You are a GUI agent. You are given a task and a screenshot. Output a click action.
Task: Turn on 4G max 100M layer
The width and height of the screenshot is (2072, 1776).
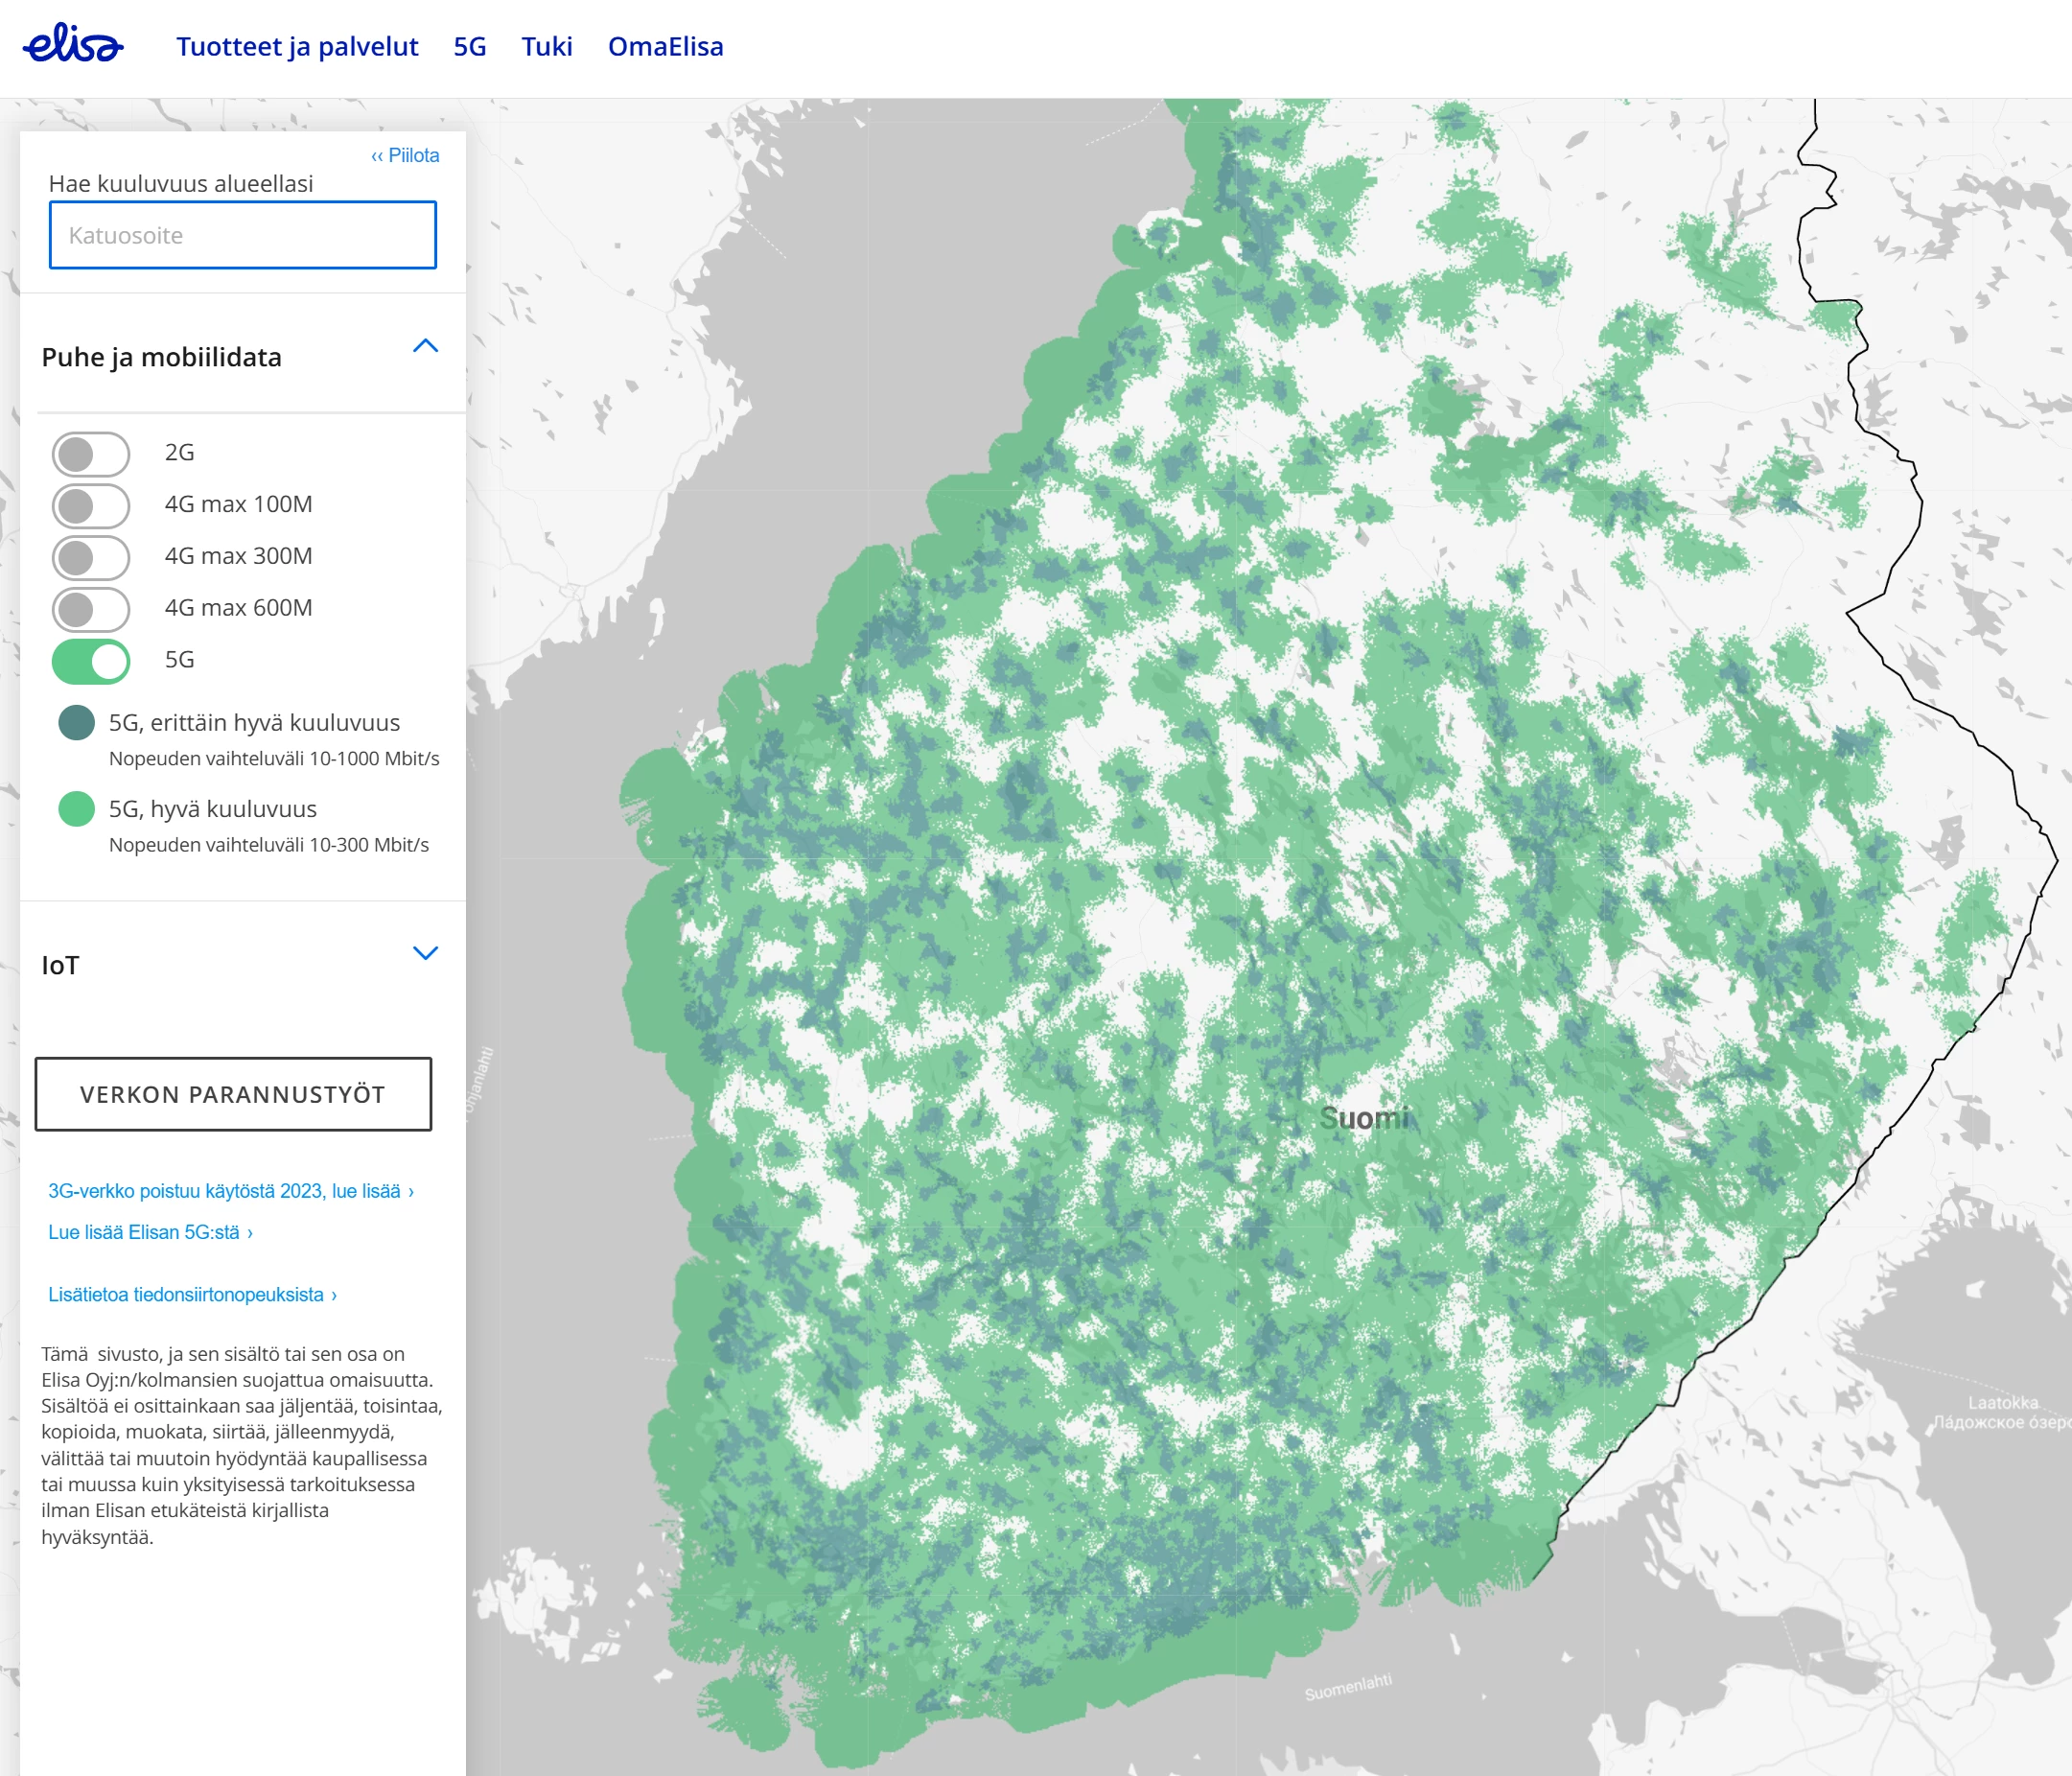pyautogui.click(x=91, y=506)
